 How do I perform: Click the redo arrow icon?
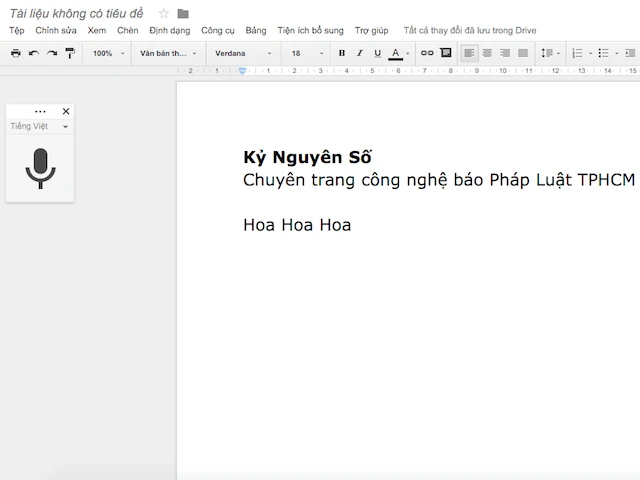tap(52, 53)
